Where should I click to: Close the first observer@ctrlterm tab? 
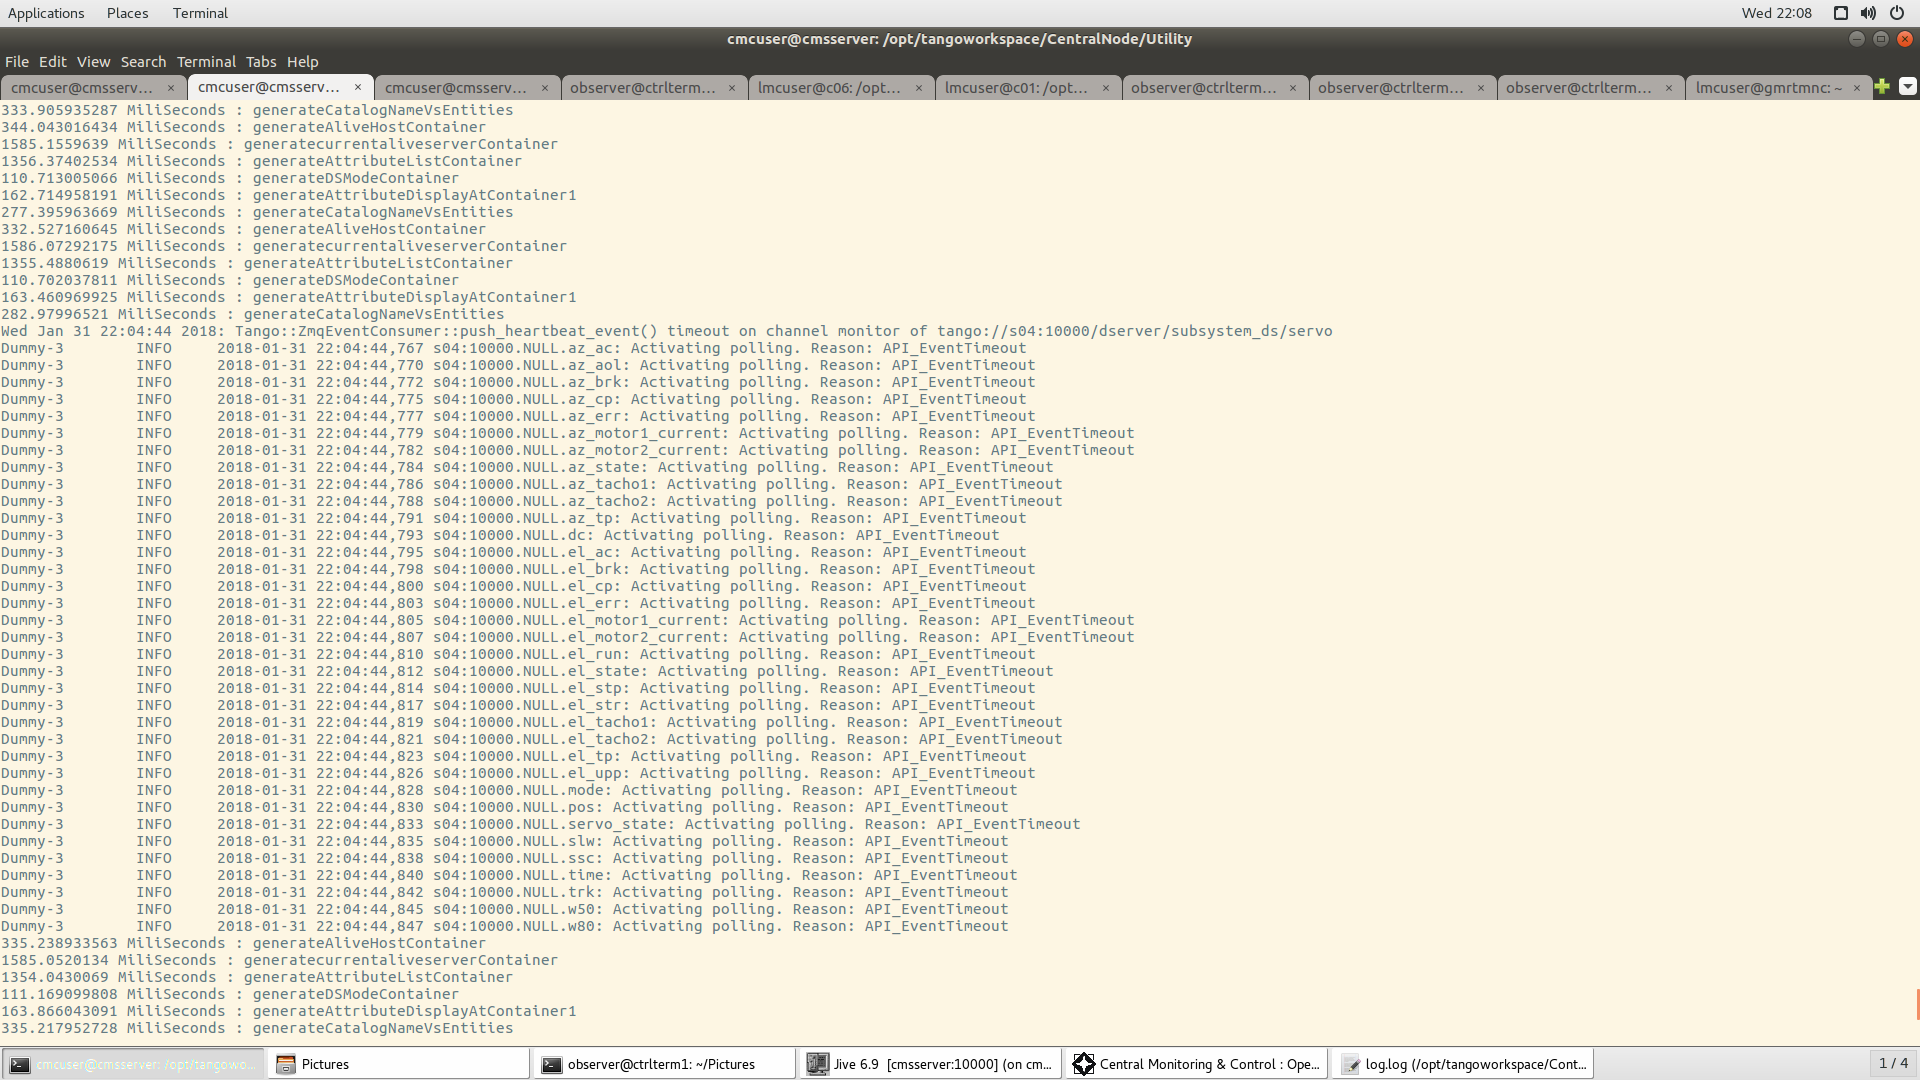click(732, 88)
